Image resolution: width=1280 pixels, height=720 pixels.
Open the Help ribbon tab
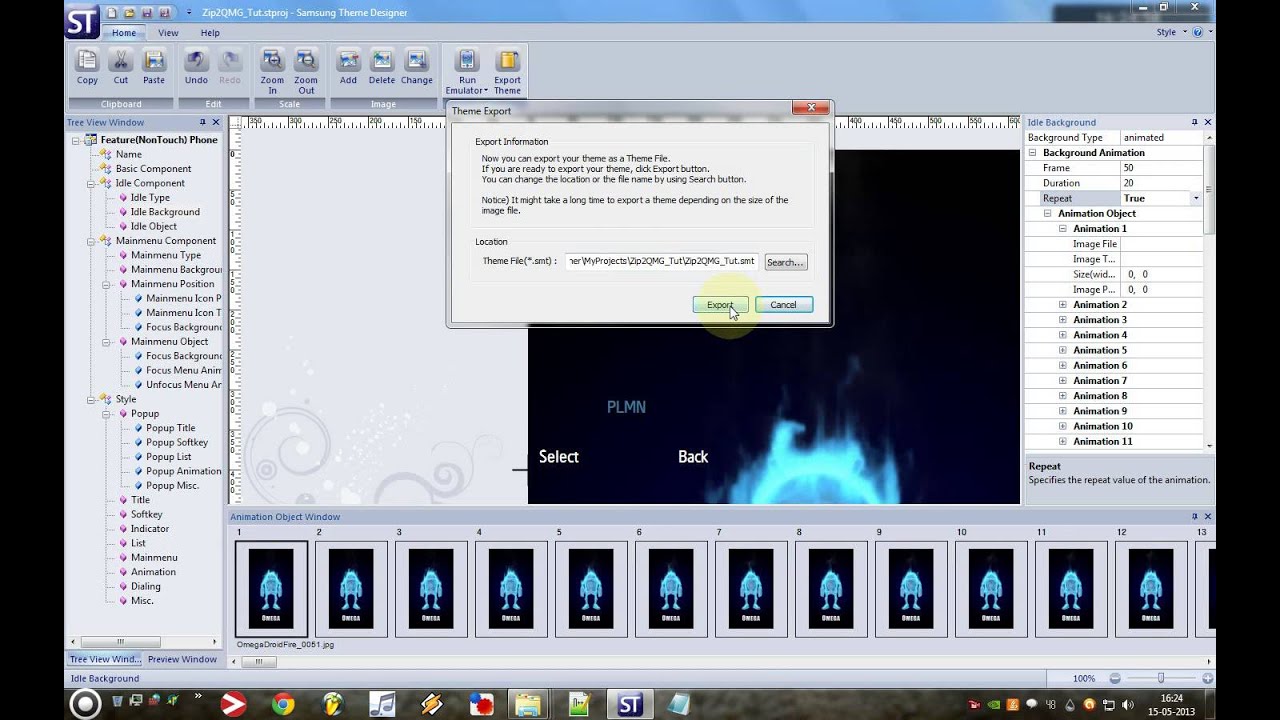[210, 33]
